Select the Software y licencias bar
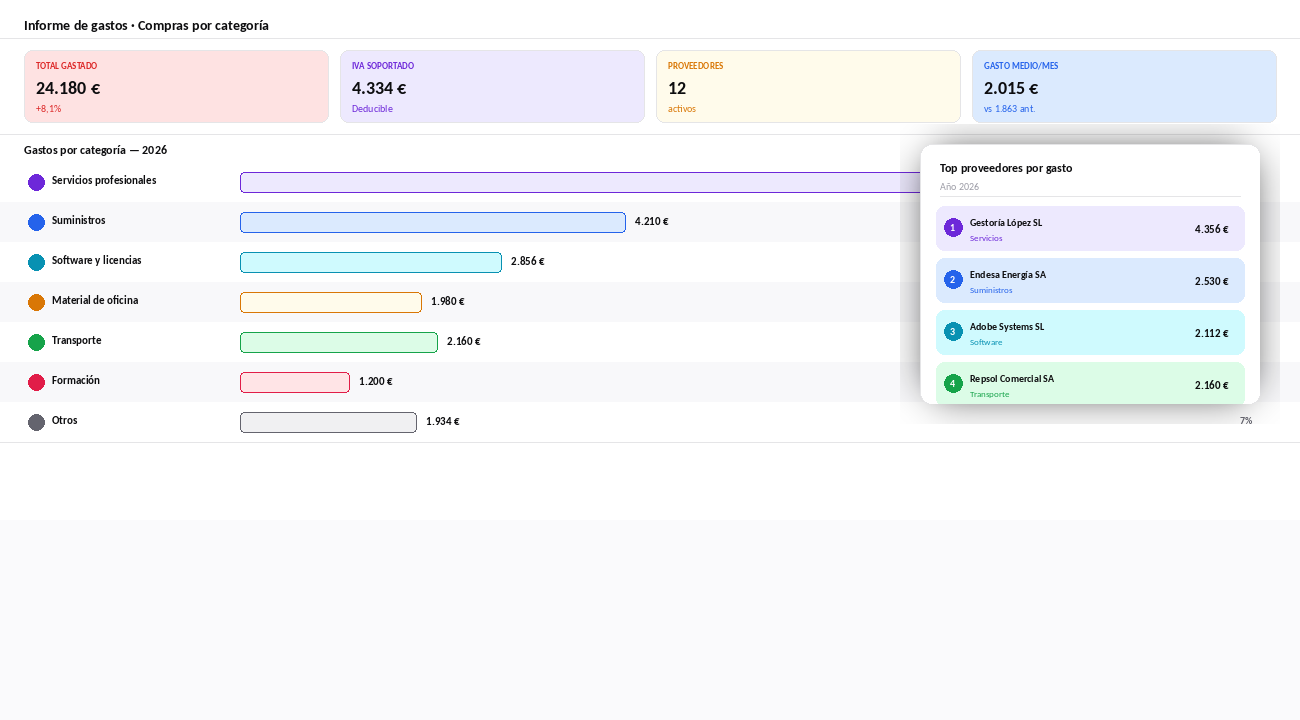The width and height of the screenshot is (1300, 720). coord(371,262)
